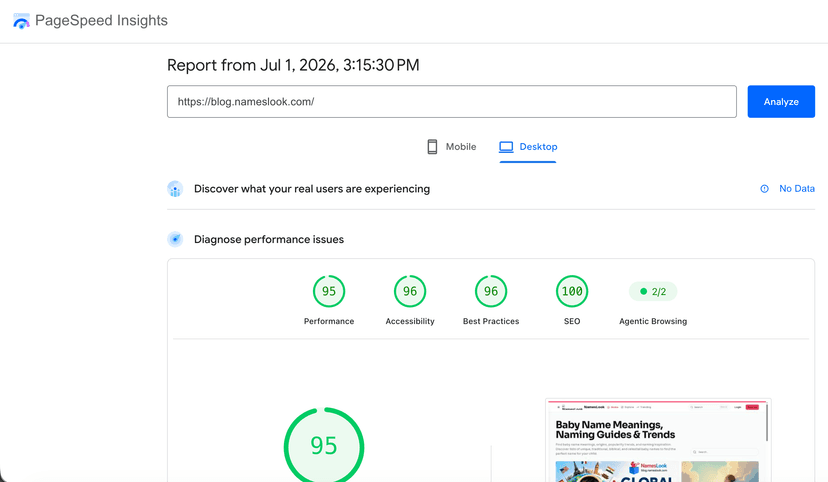
Task: Switch to the Mobile tab
Action: point(451,147)
